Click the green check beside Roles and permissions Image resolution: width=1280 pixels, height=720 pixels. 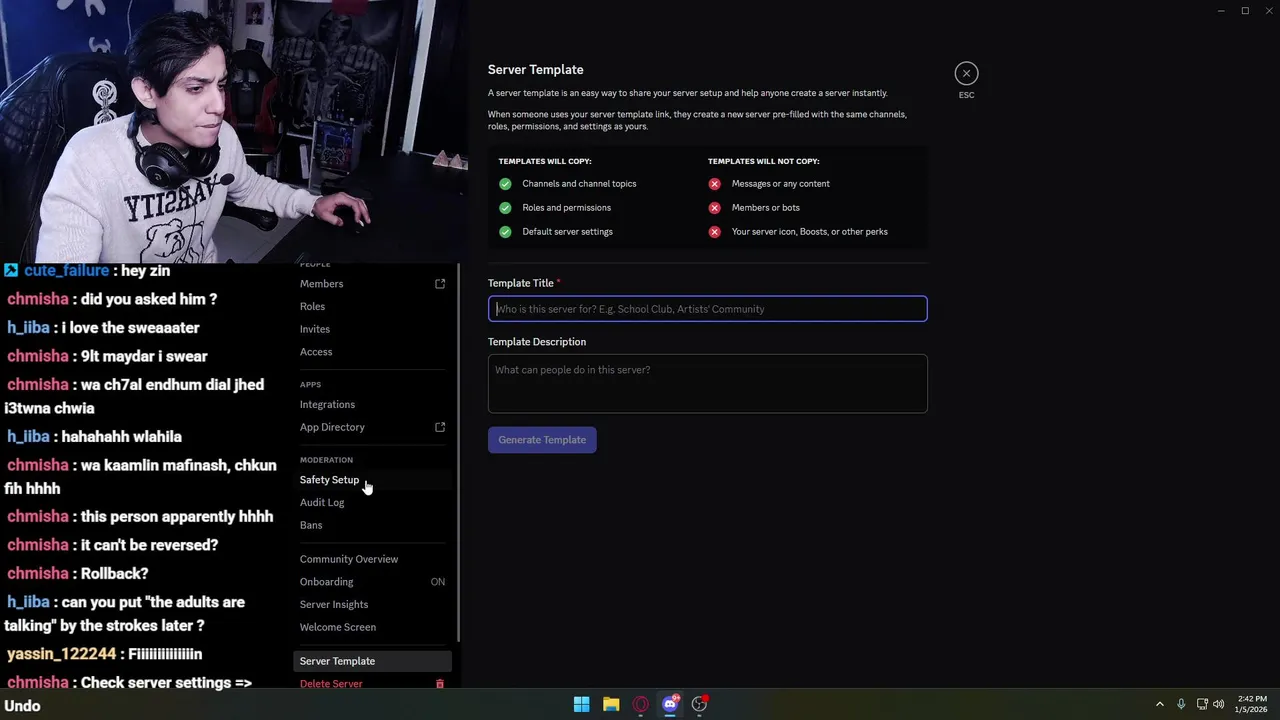click(505, 208)
